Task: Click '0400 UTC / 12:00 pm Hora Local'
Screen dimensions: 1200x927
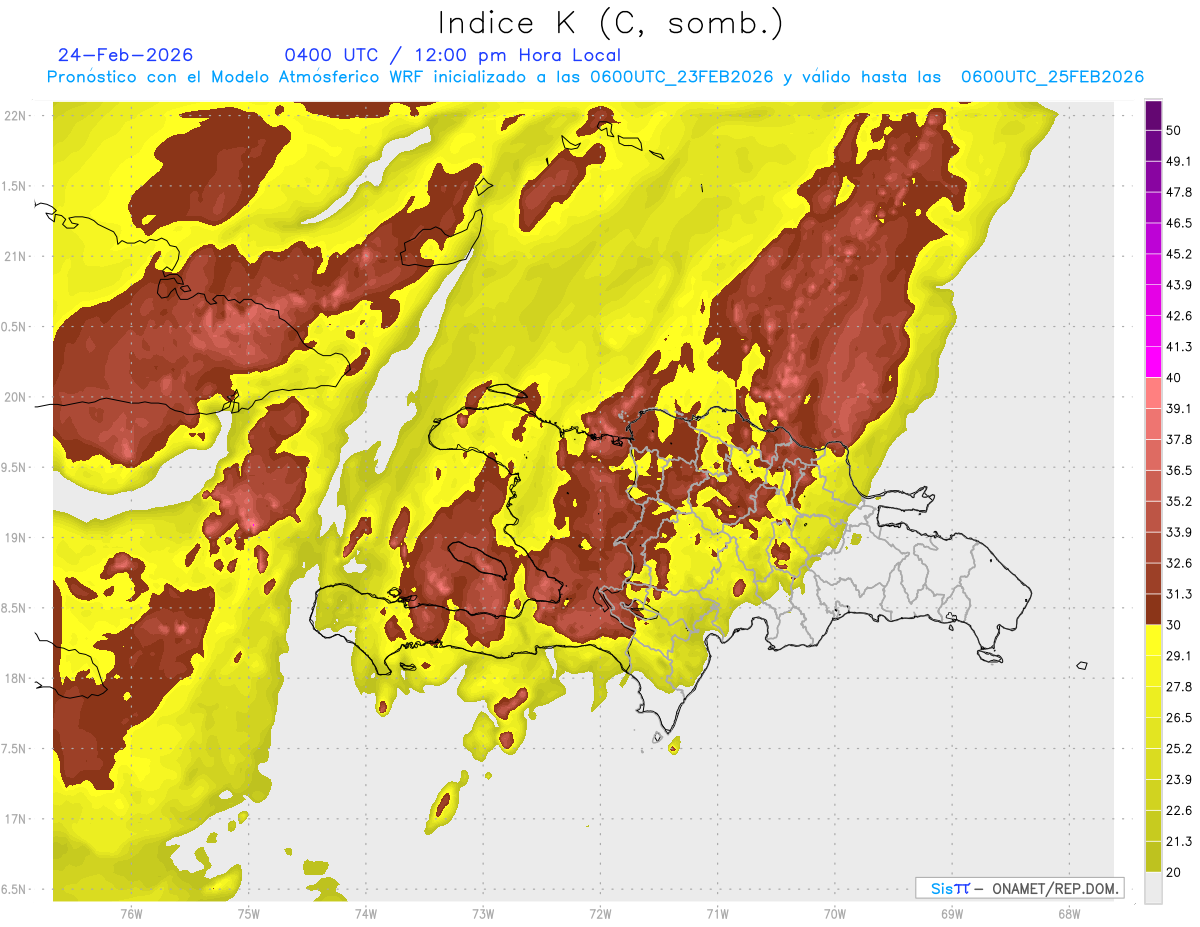Action: coord(453,55)
